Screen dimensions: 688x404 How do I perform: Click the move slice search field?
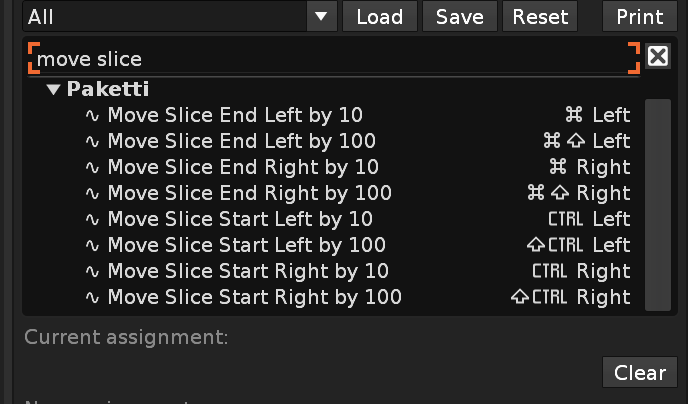[330, 59]
